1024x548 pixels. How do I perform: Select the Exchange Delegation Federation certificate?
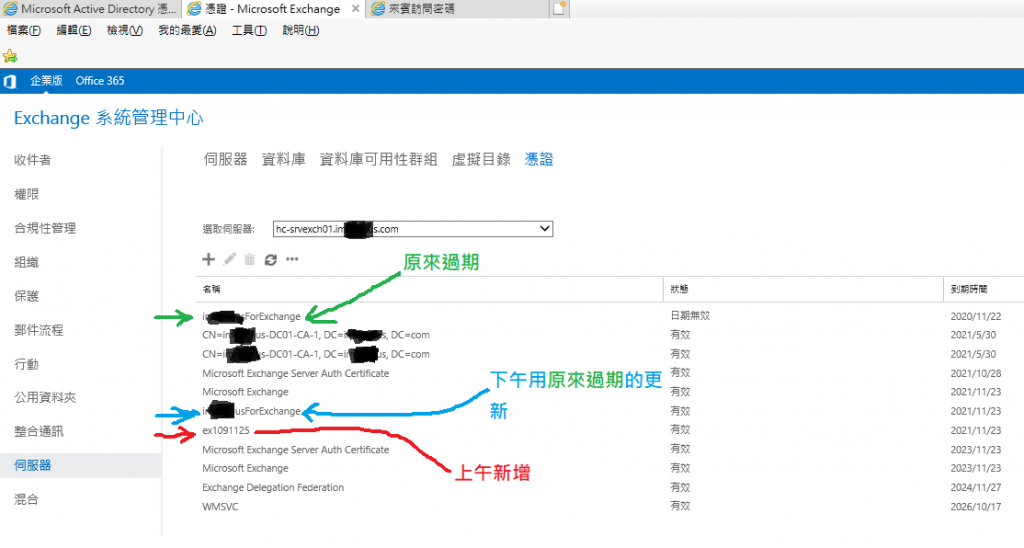point(610,487)
